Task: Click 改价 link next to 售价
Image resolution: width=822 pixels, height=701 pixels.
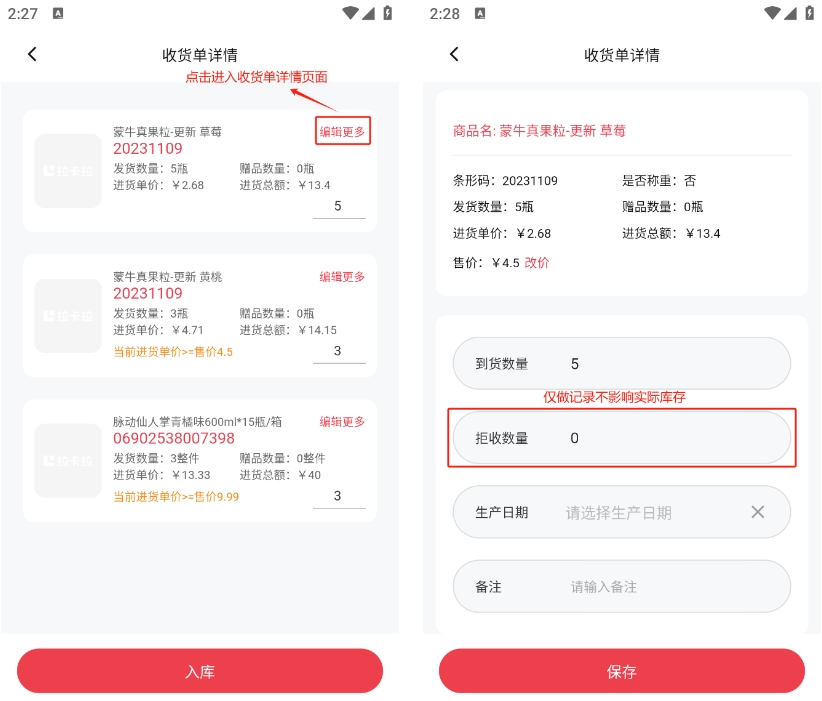Action: pos(537,263)
